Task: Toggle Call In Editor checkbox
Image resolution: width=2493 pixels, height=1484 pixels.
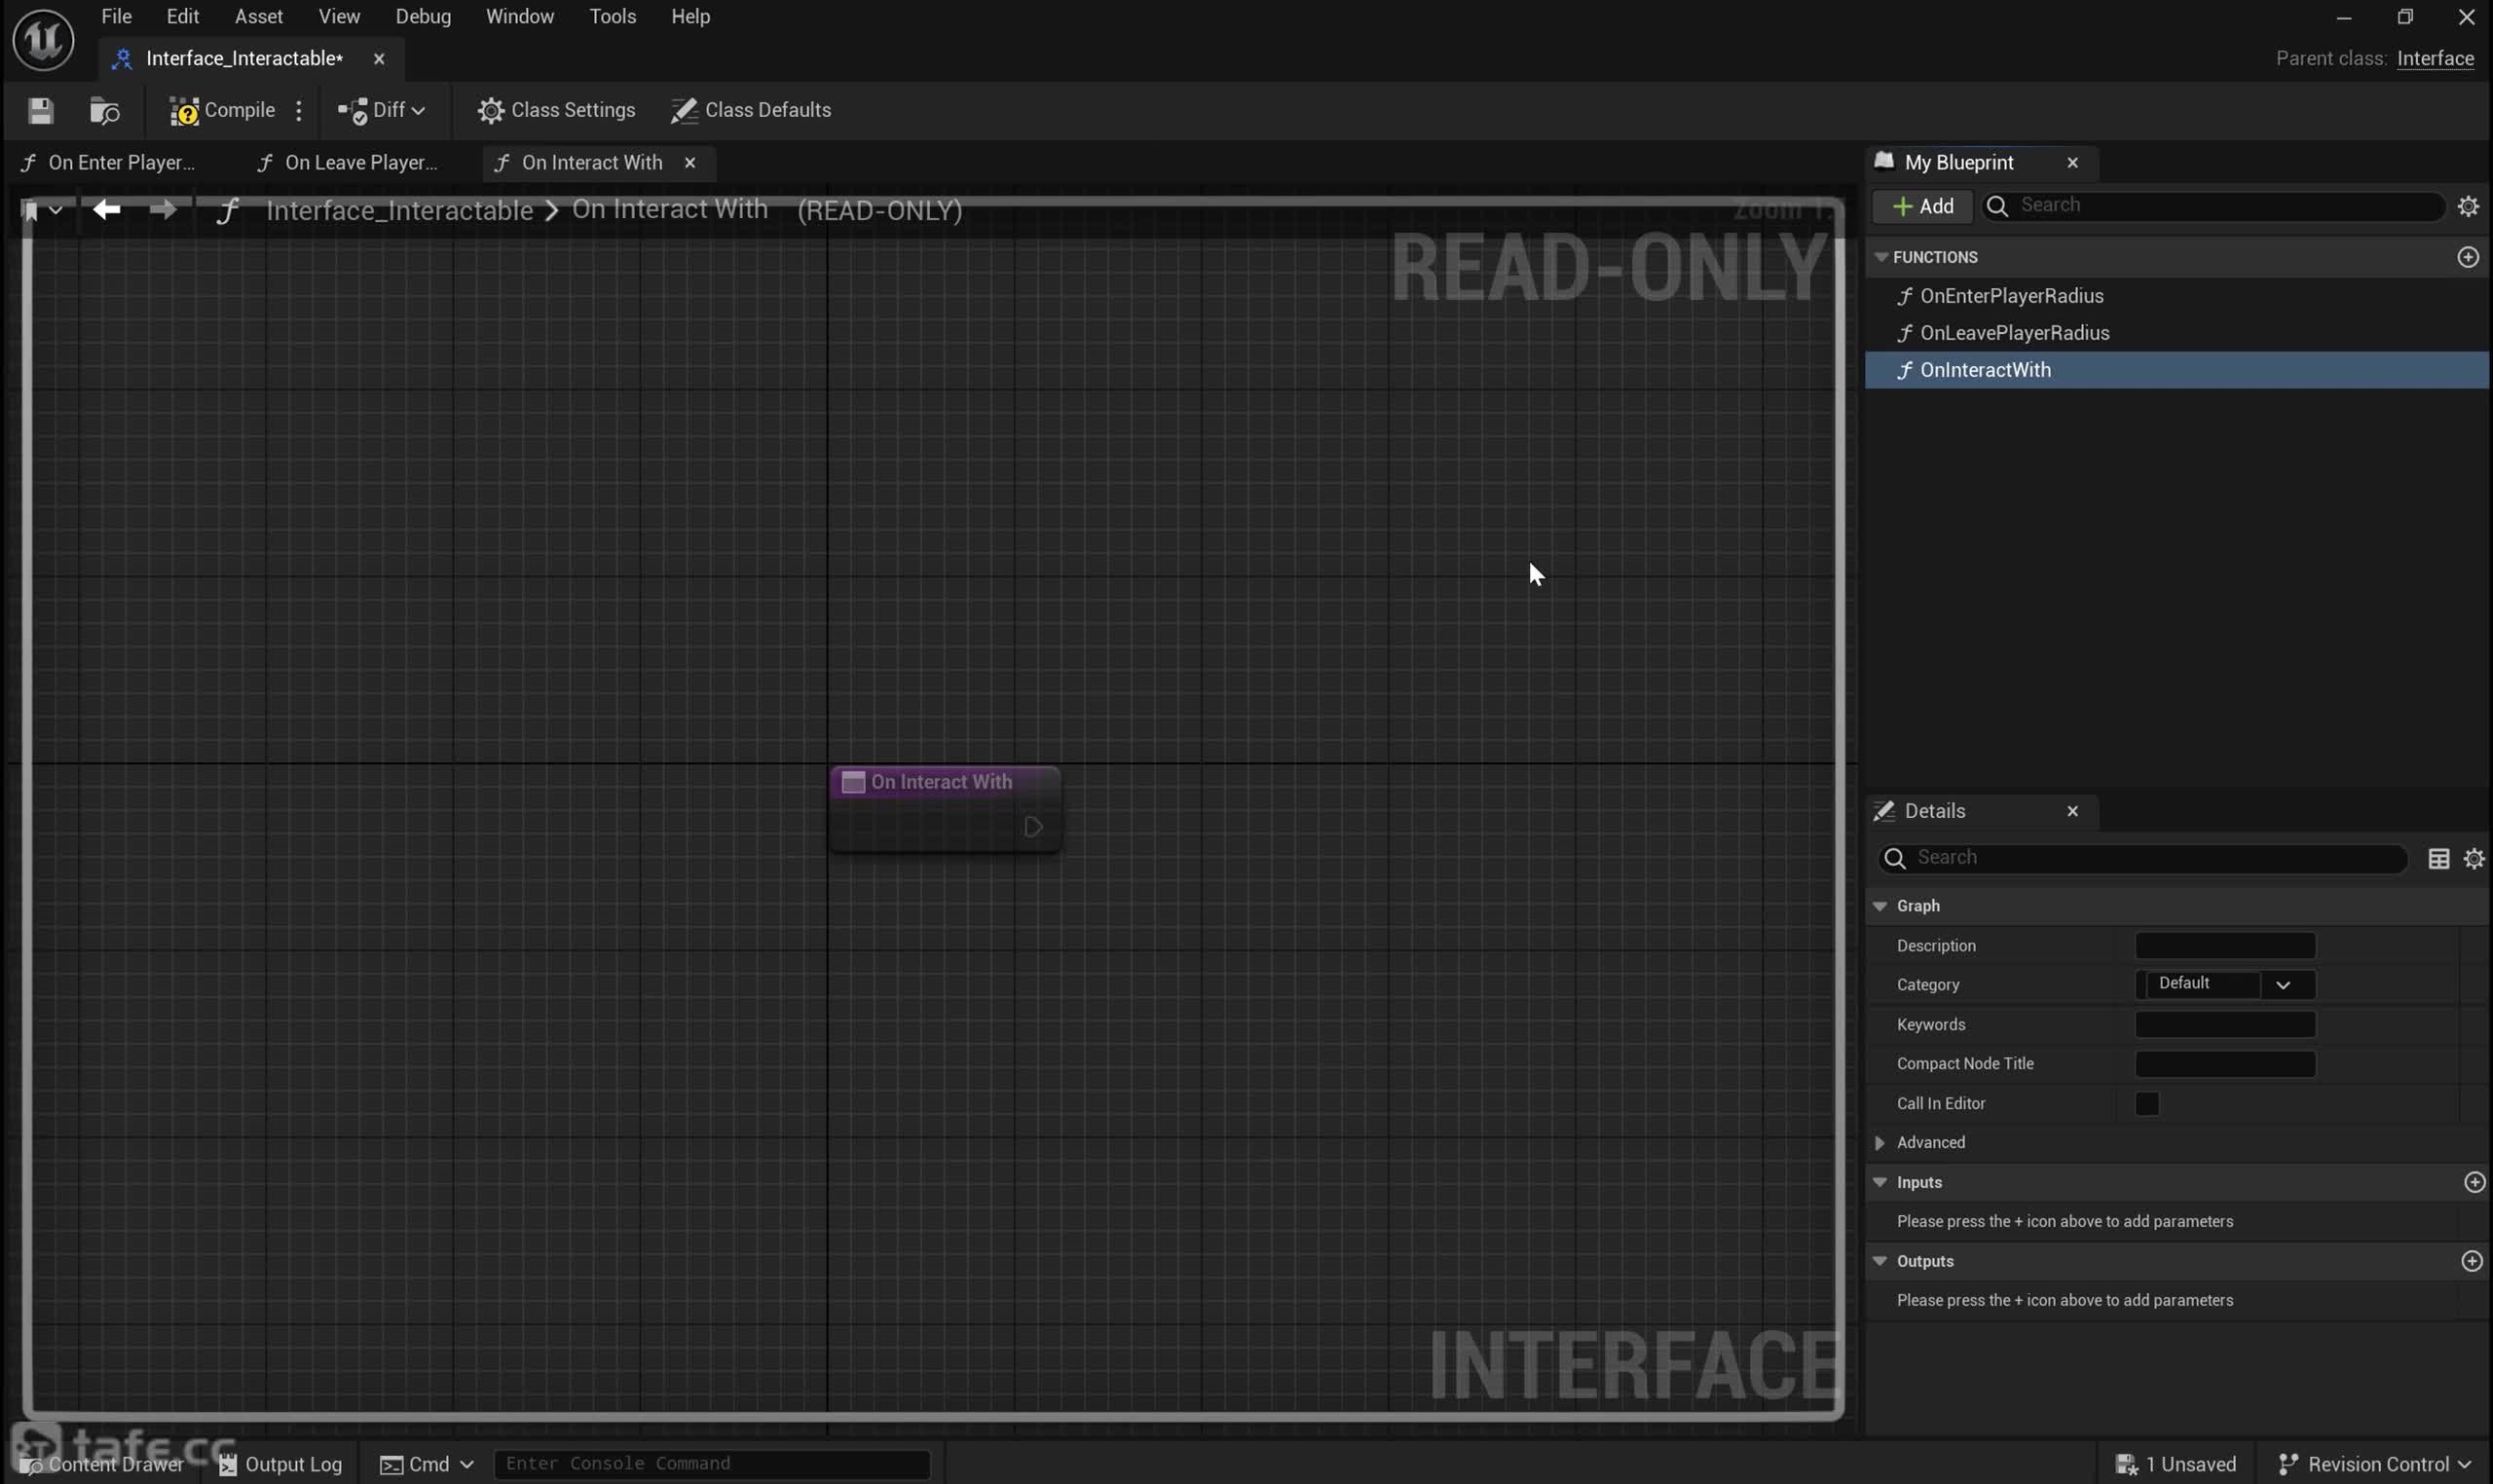Action: (2146, 1102)
